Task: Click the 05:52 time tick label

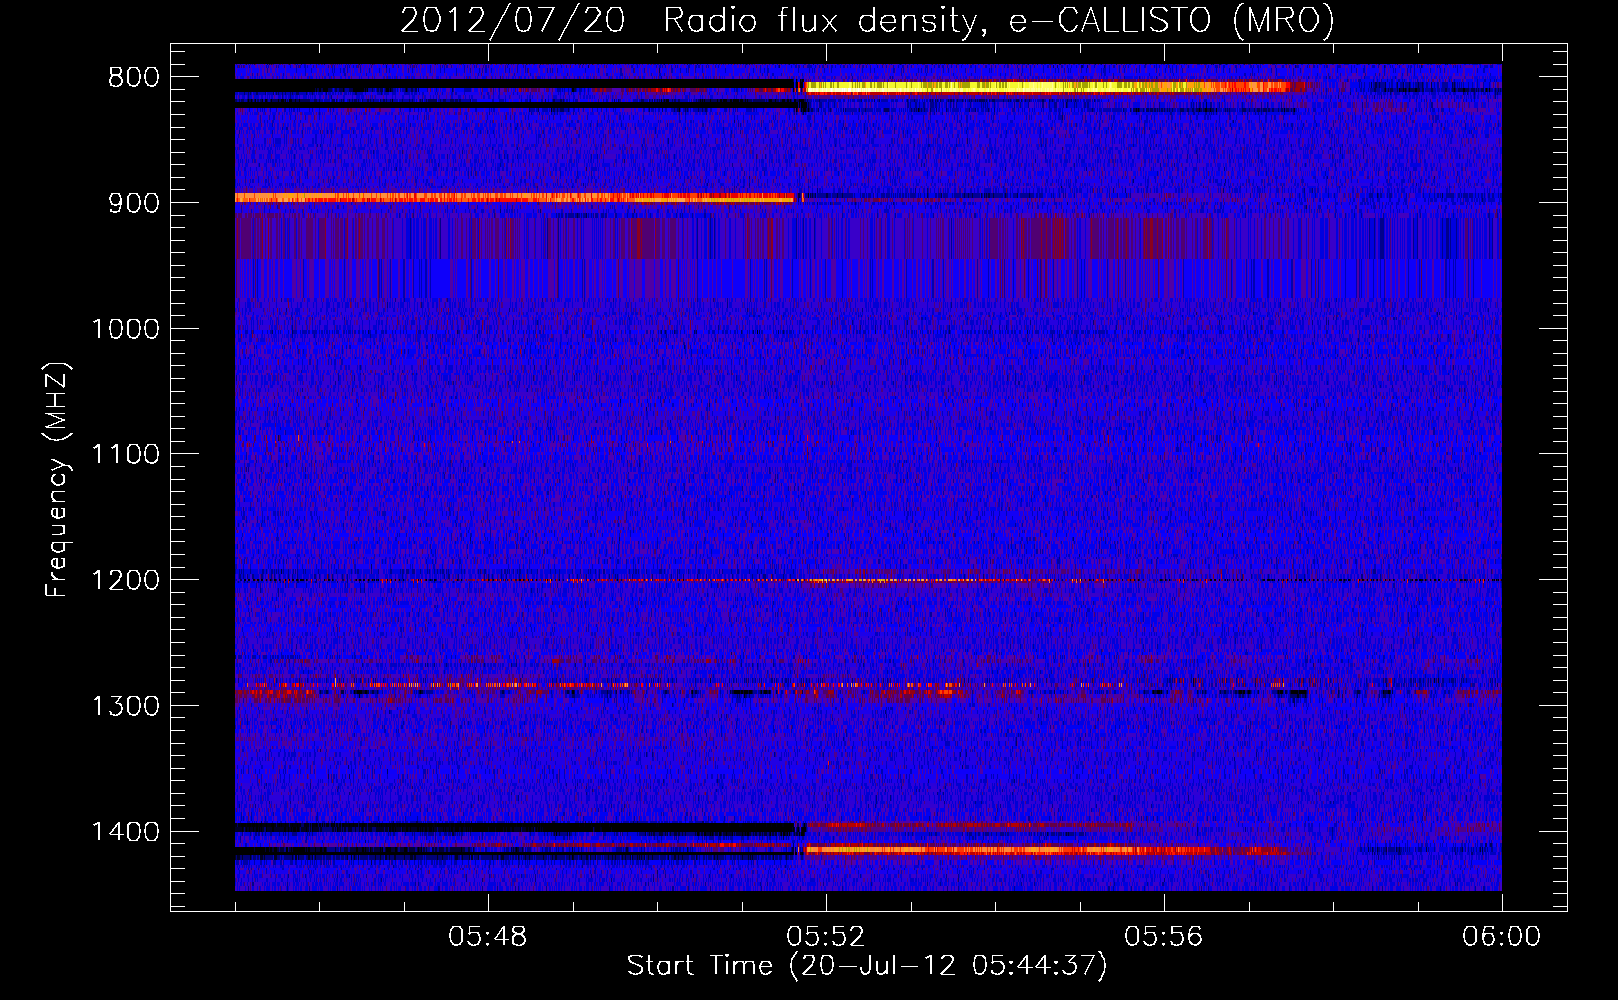Action: (x=825, y=937)
